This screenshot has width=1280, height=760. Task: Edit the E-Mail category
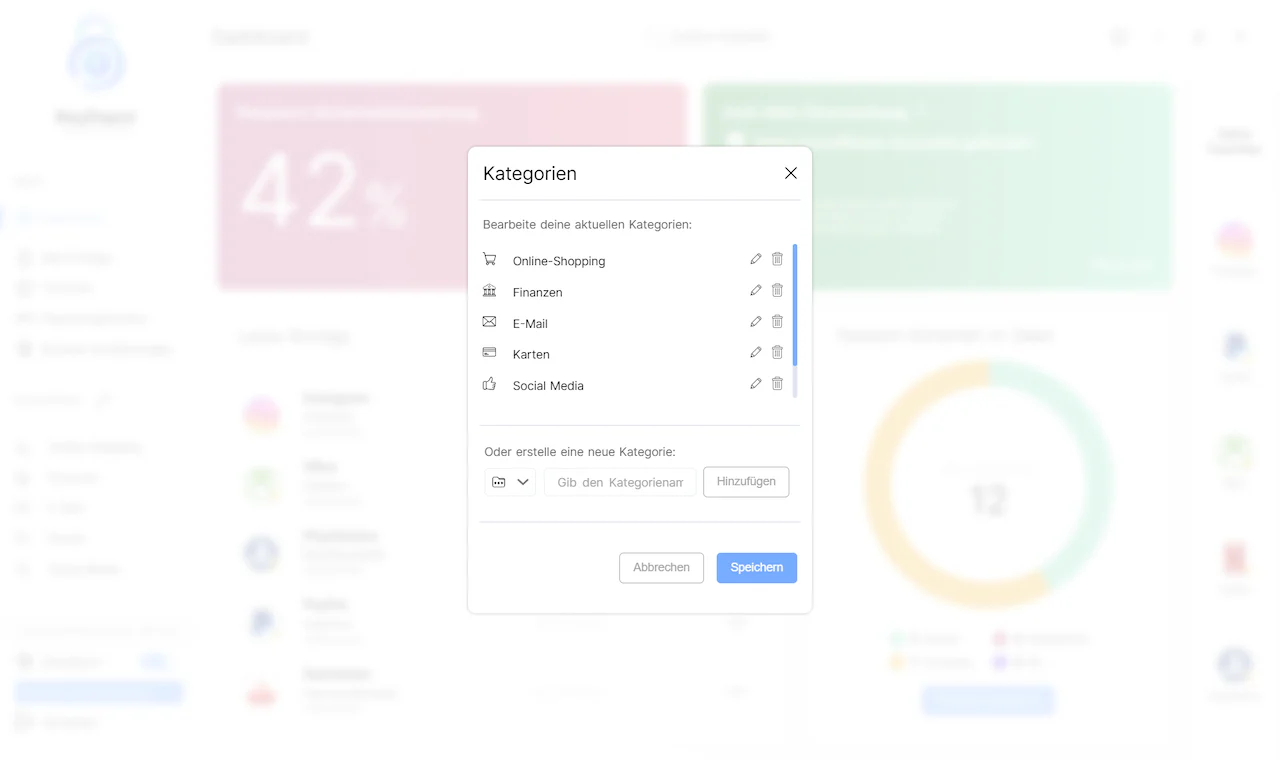click(756, 321)
